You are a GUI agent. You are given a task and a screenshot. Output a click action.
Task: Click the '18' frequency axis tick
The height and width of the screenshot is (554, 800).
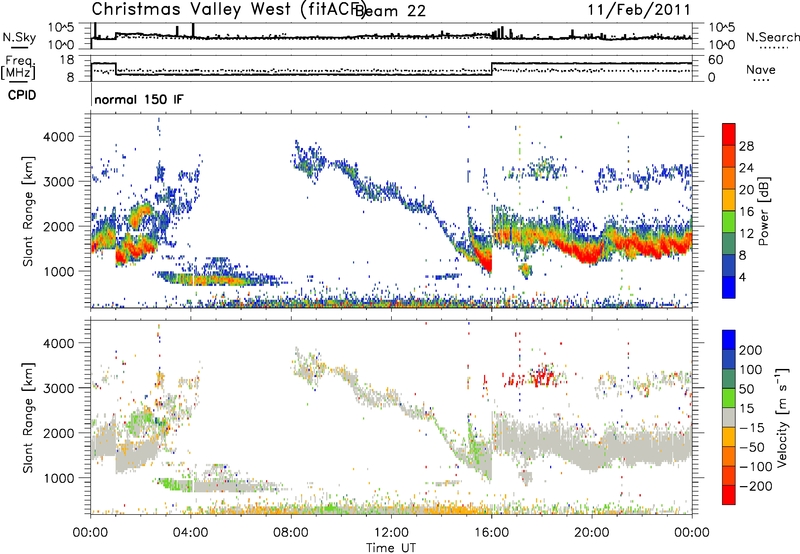pos(67,60)
